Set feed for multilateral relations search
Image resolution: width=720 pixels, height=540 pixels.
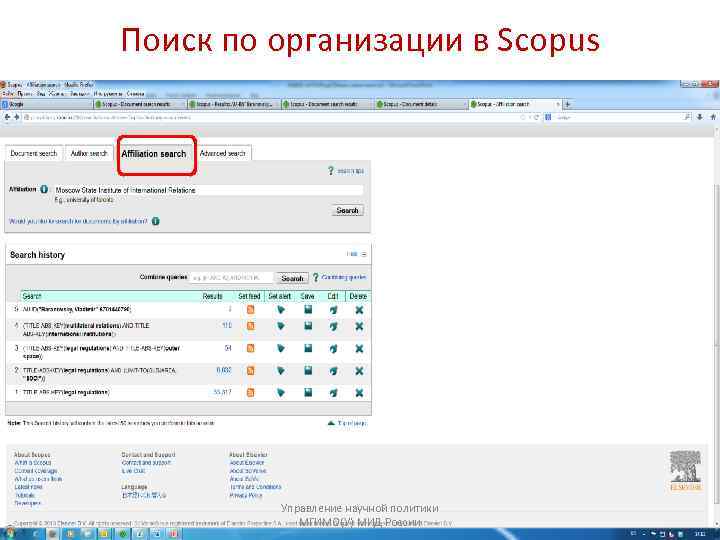[x=250, y=326]
